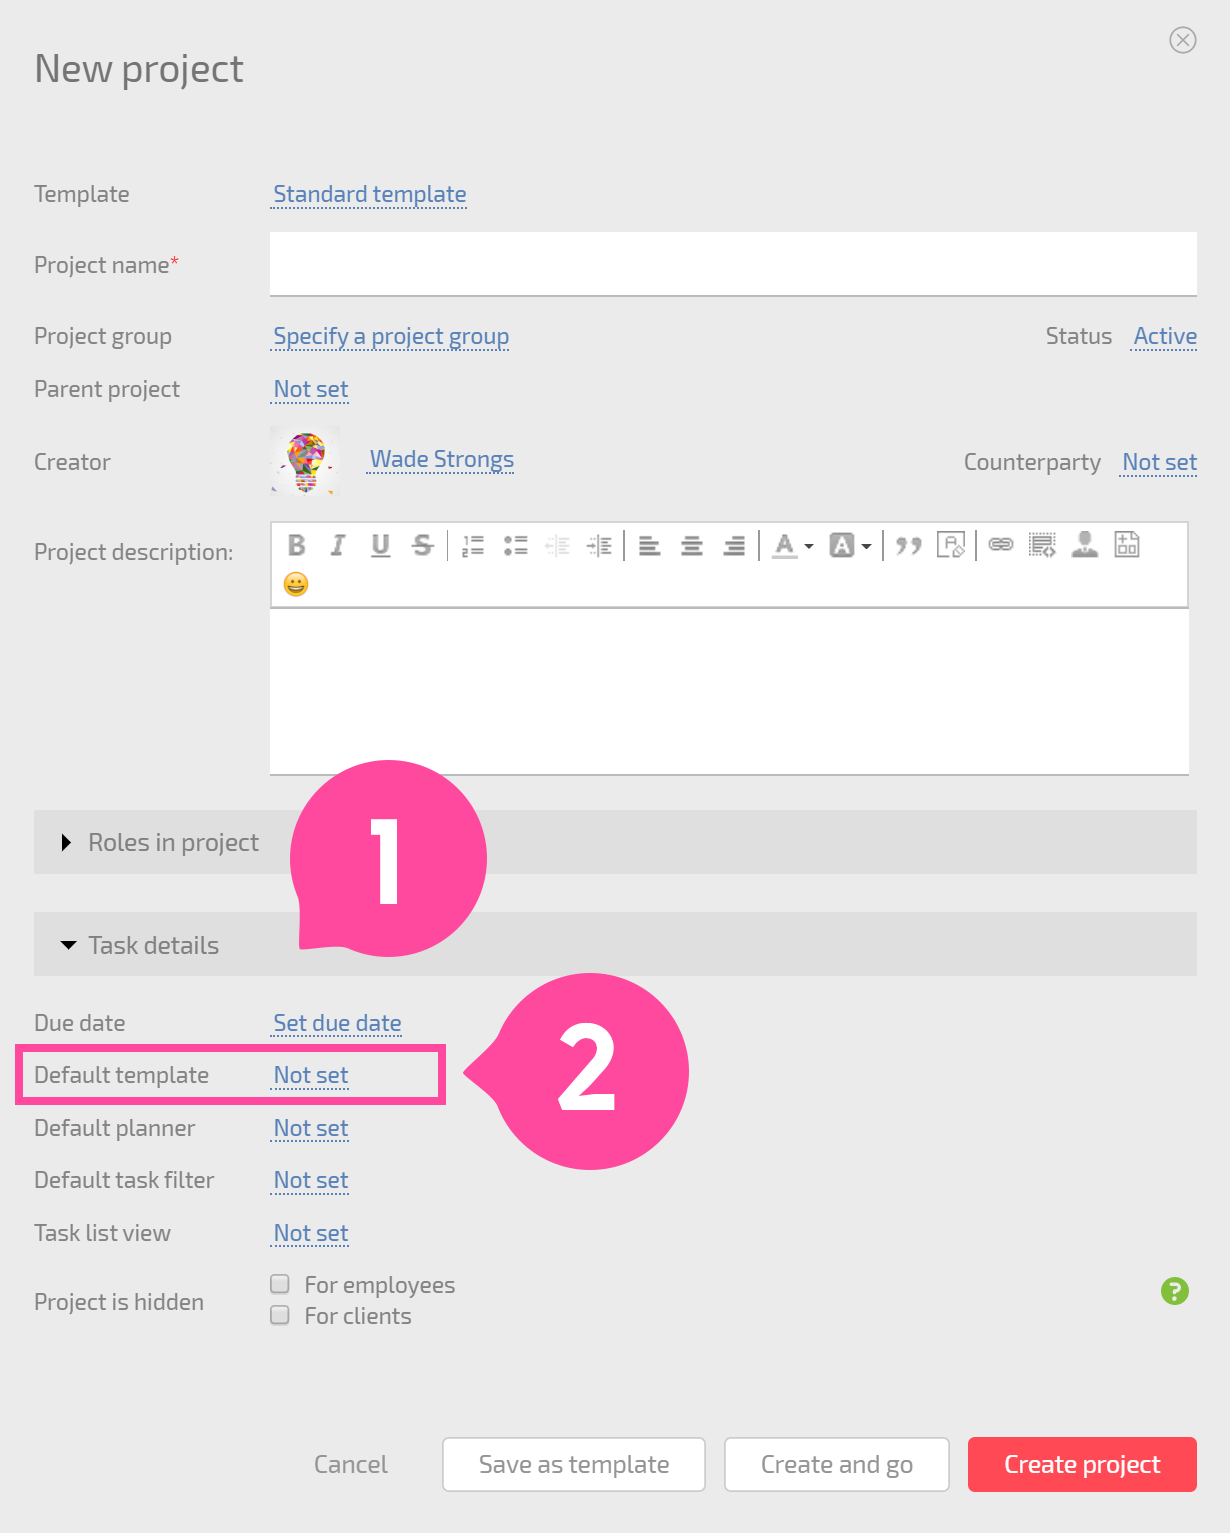Check the For clients hidden option
This screenshot has height=1533, width=1230.
click(x=280, y=1315)
